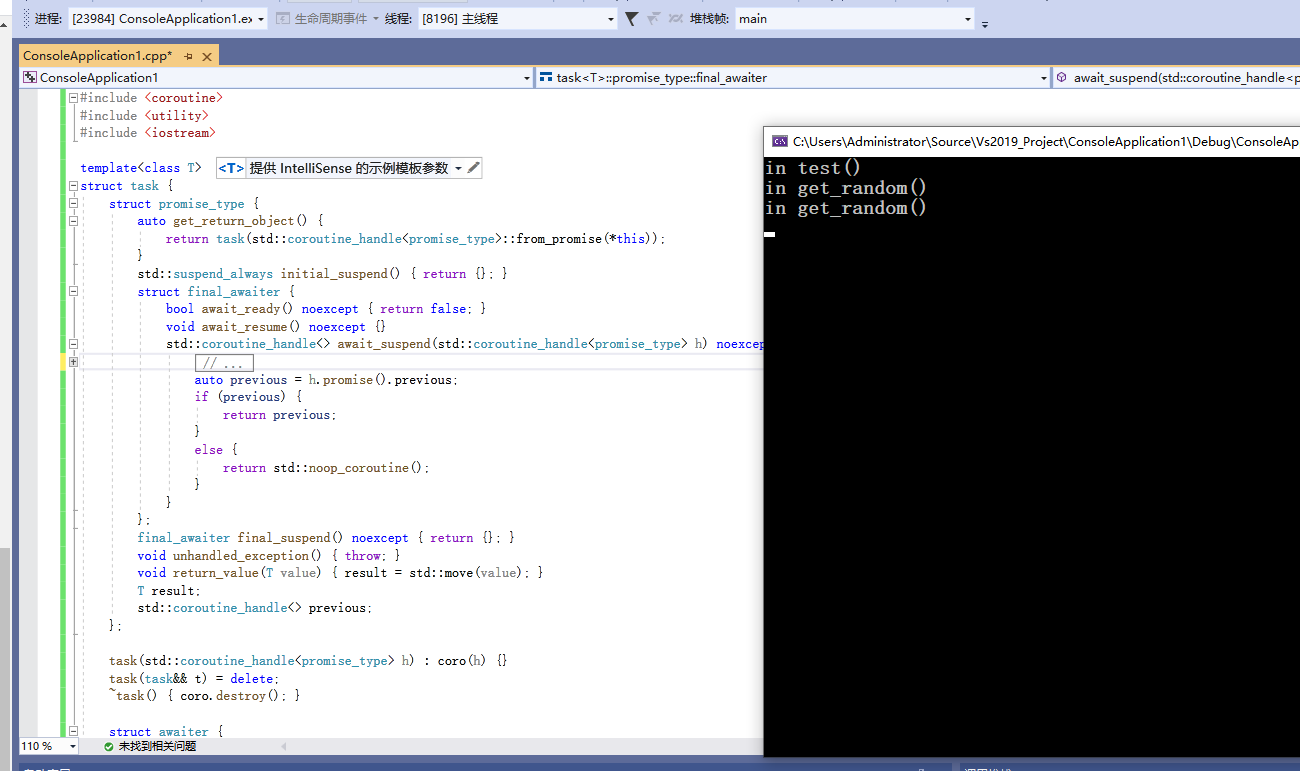Toggle the show-flagged-threads-only filter icon

pos(654,18)
